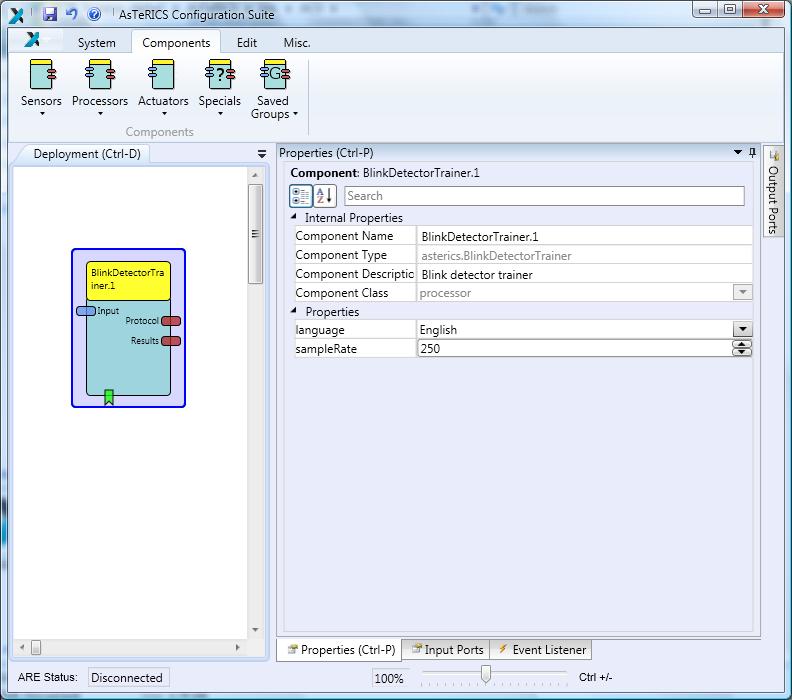Image resolution: width=792 pixels, height=700 pixels.
Task: Open Properties panel options dropdown arrow
Action: (x=737, y=152)
